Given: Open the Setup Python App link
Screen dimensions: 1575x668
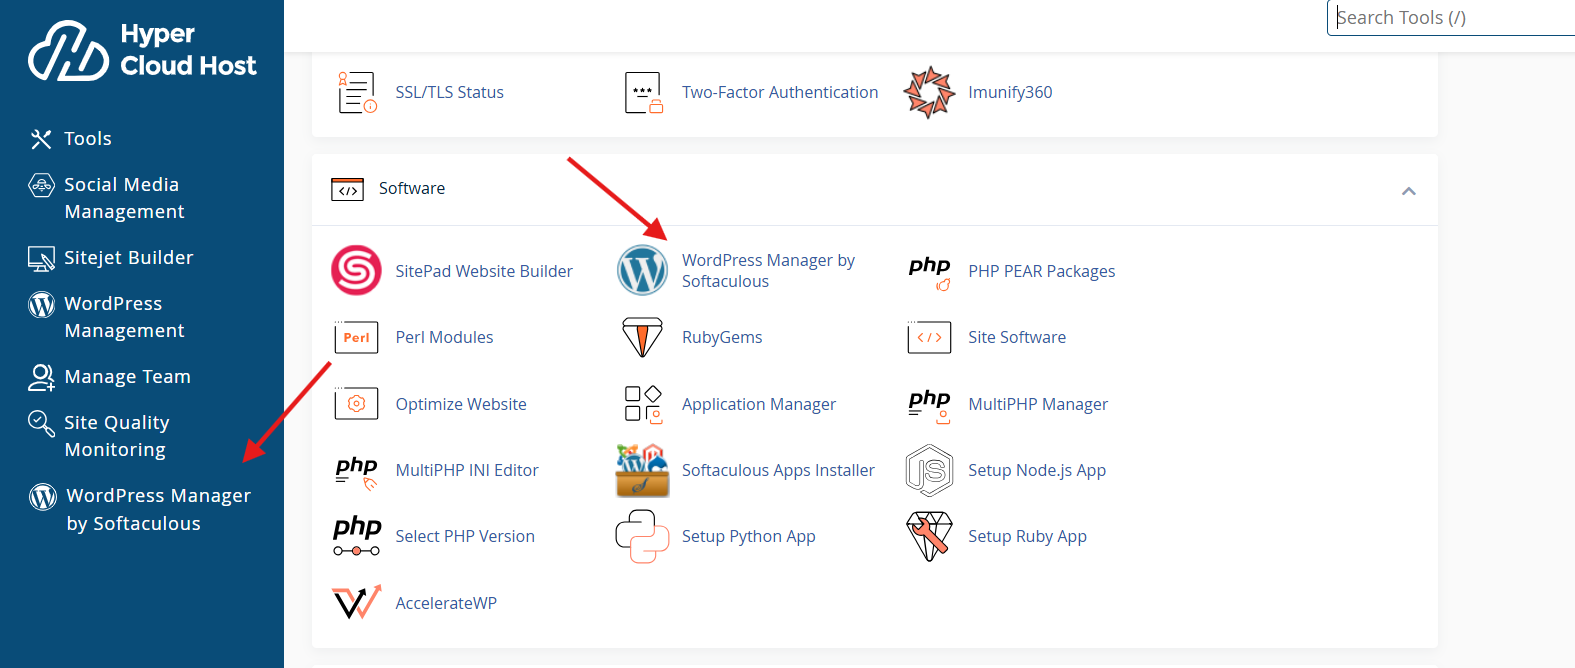Looking at the screenshot, I should point(749,536).
